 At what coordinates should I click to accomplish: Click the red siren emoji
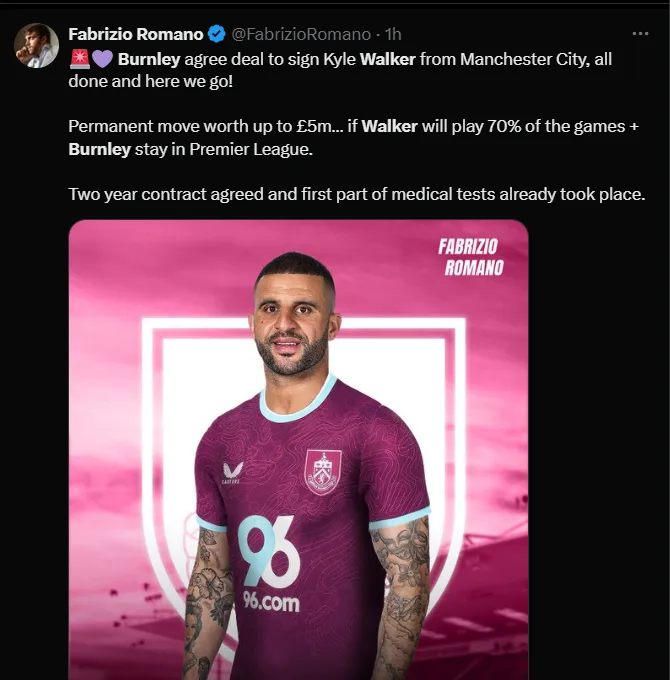click(x=80, y=59)
